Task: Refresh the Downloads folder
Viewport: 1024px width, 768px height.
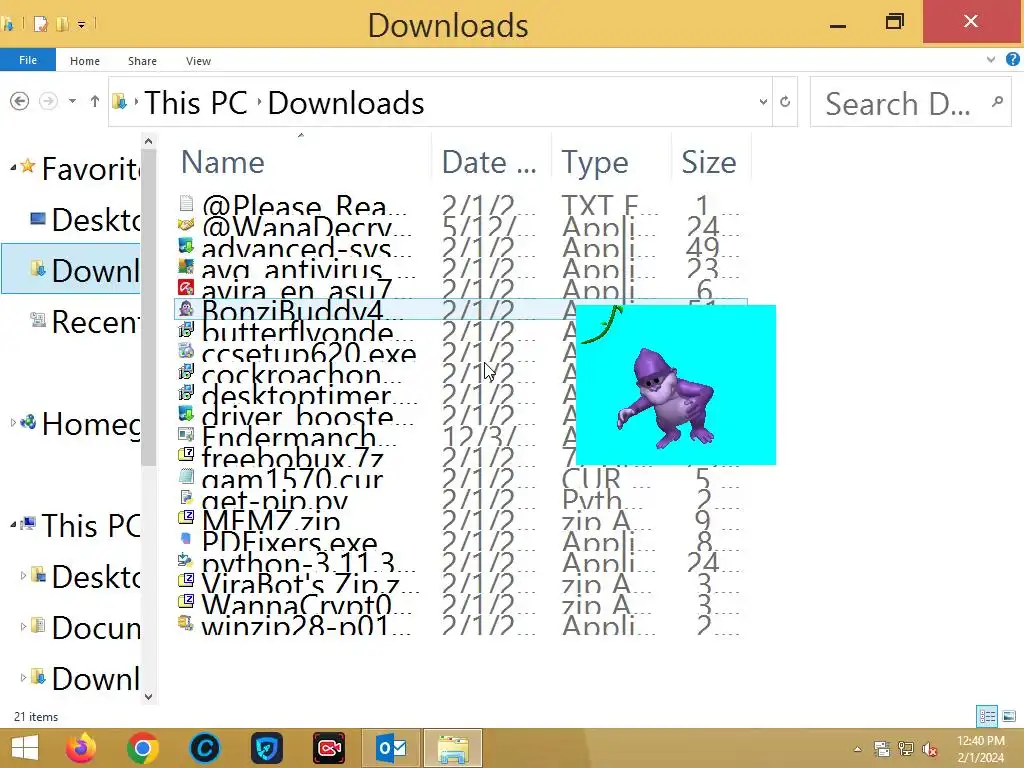Action: click(x=785, y=102)
